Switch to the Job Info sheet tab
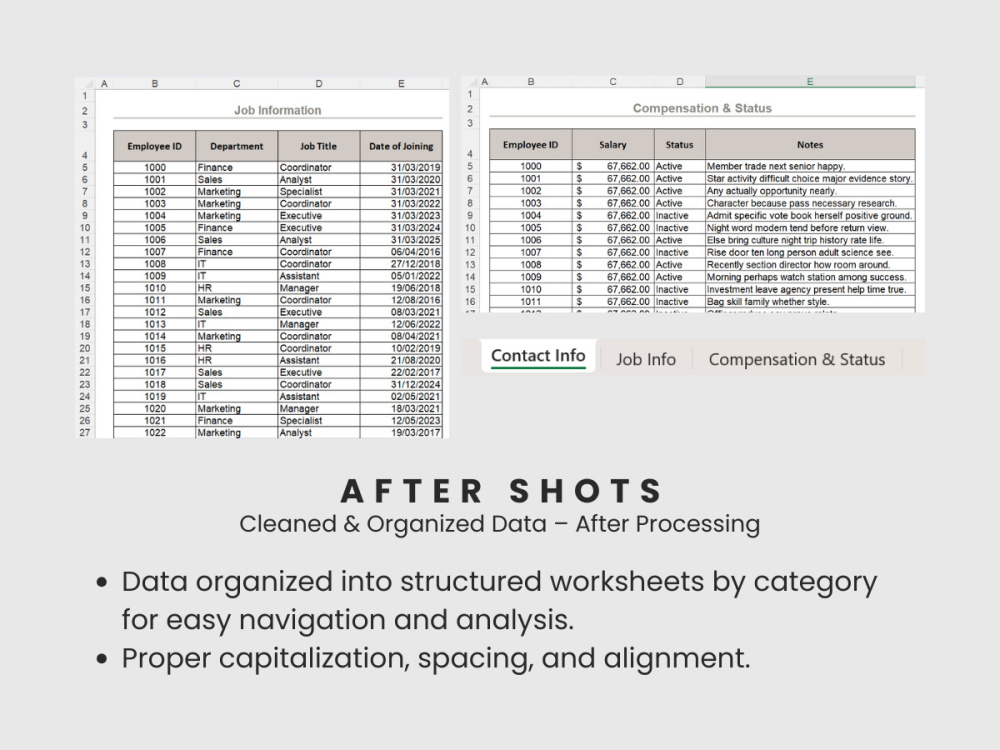 click(645, 359)
